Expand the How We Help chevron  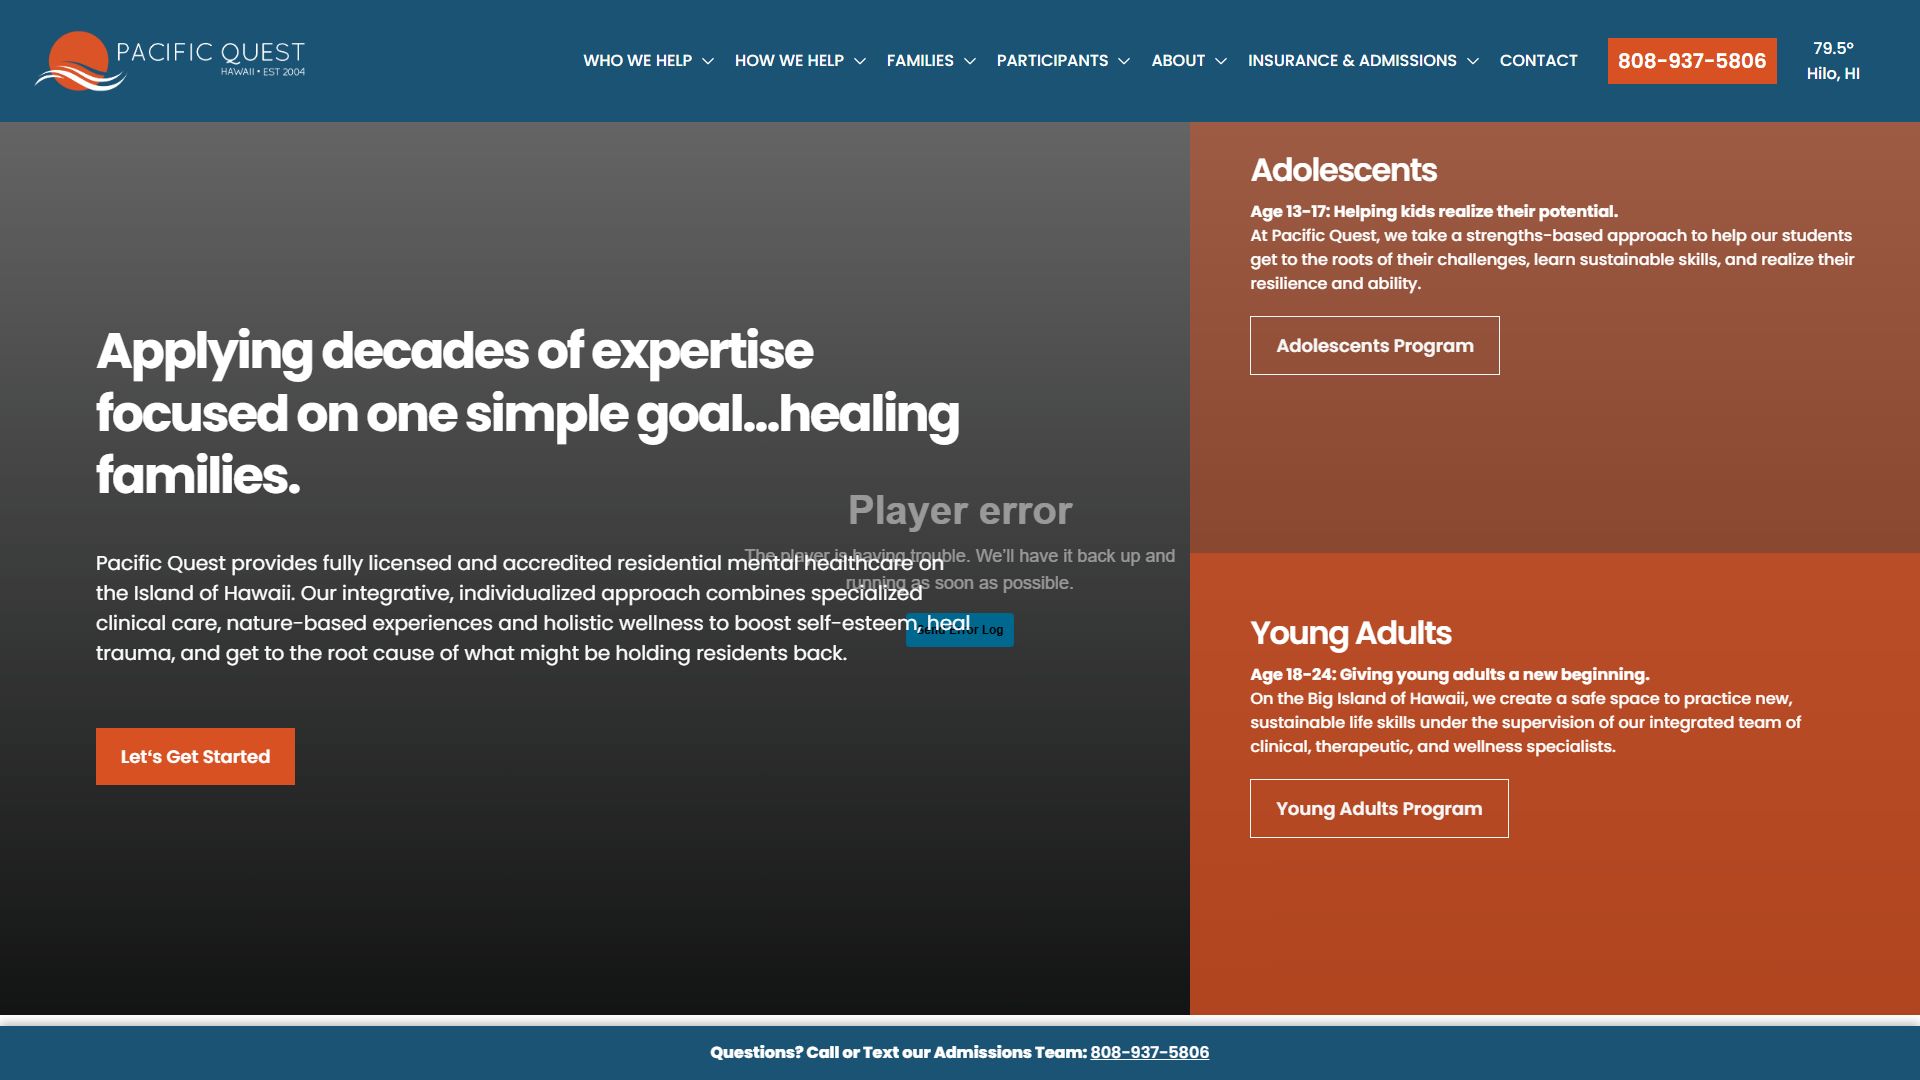(x=860, y=61)
